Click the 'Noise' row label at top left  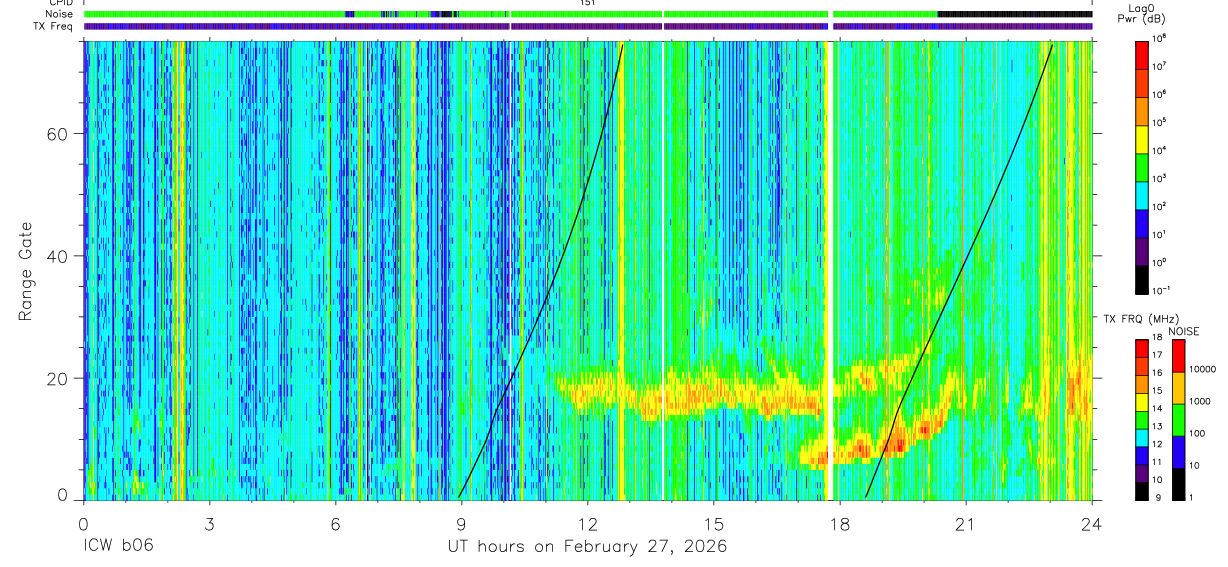[x=60, y=14]
